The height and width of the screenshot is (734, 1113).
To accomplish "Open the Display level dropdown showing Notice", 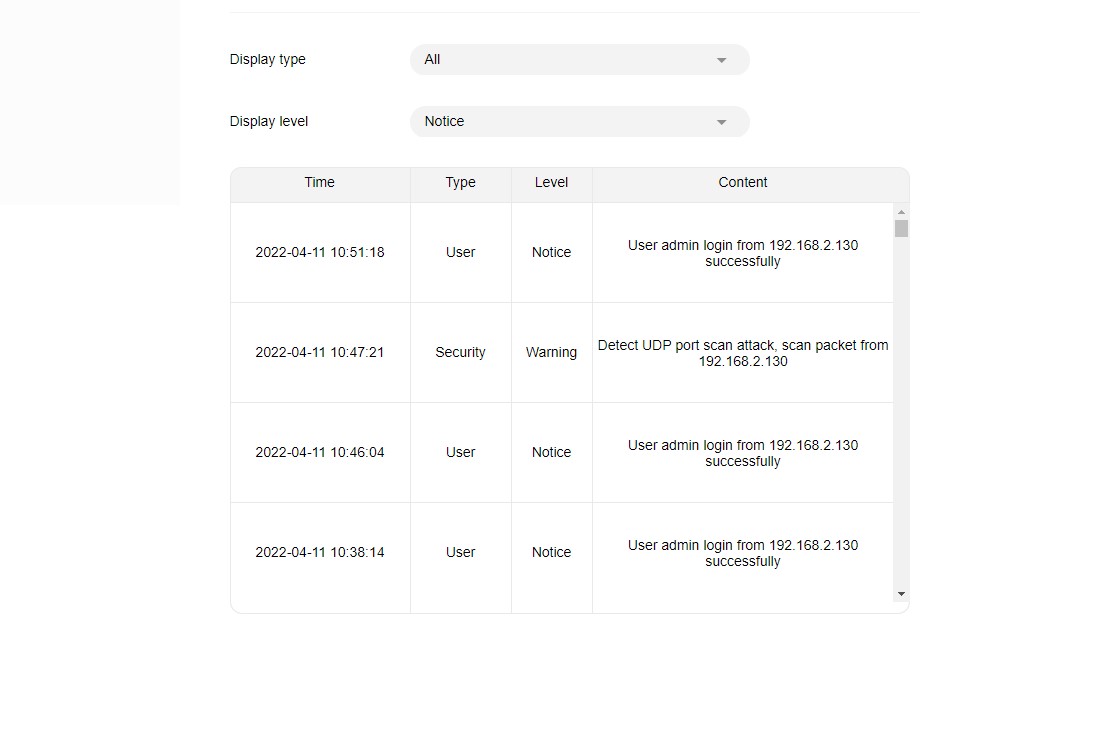I will (x=579, y=122).
